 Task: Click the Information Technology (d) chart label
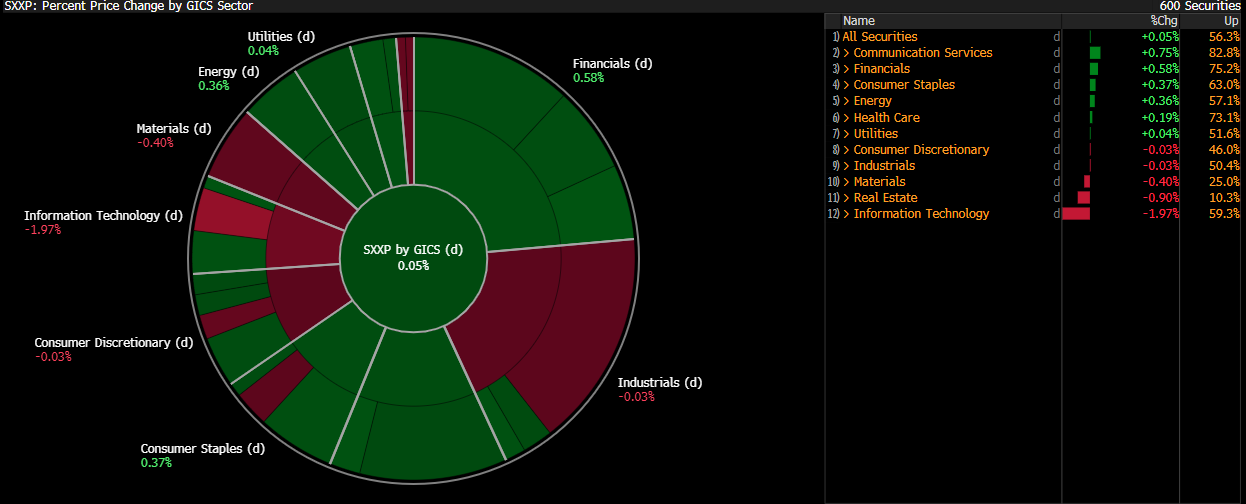(104, 216)
